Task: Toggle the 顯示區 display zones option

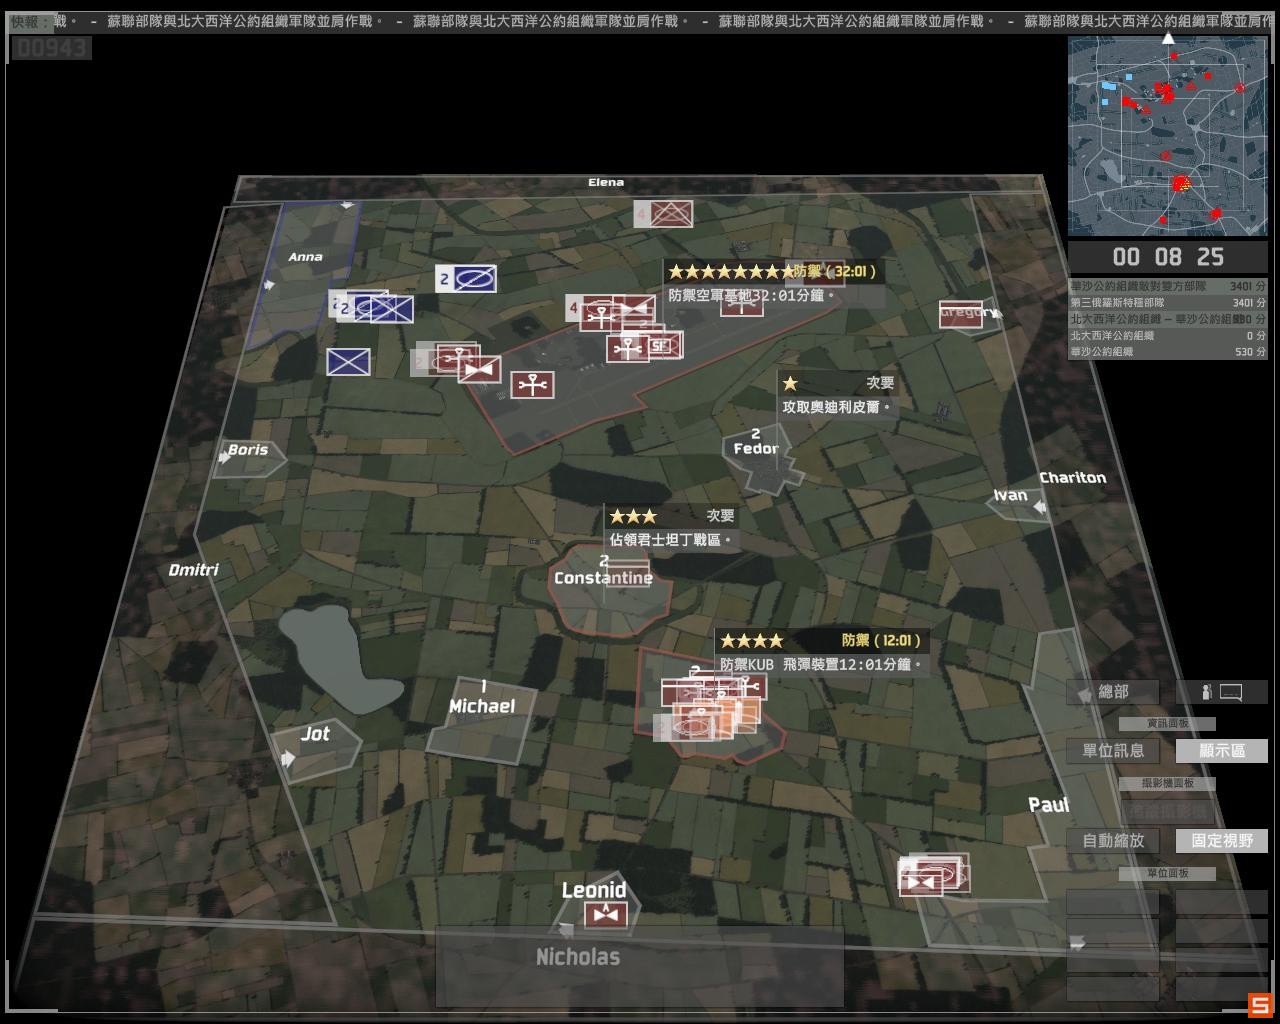Action: (1221, 751)
